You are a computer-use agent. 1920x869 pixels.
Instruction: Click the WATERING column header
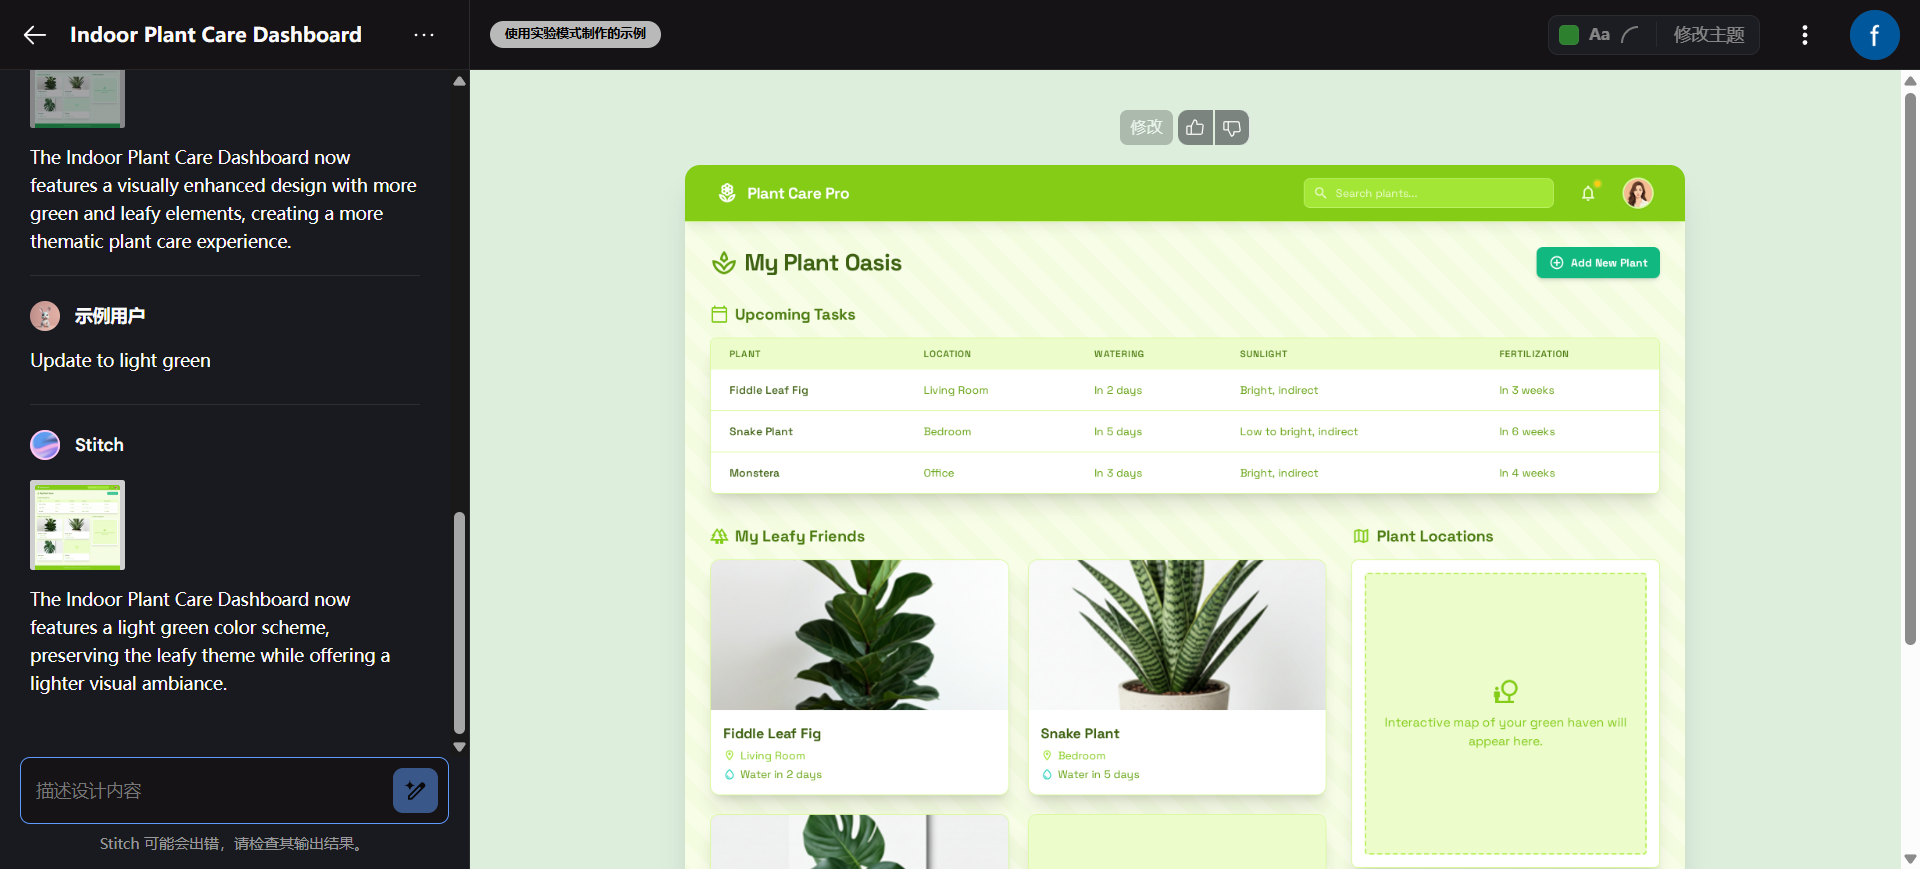(1119, 354)
